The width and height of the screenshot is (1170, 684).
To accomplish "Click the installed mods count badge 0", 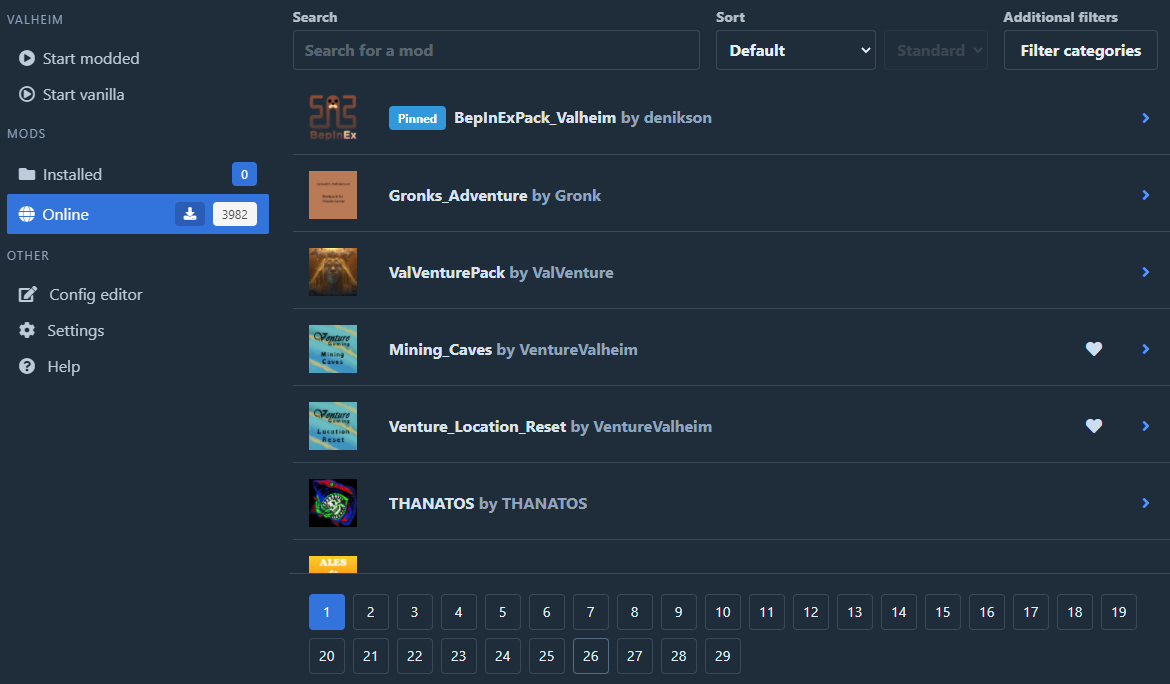I will [244, 175].
